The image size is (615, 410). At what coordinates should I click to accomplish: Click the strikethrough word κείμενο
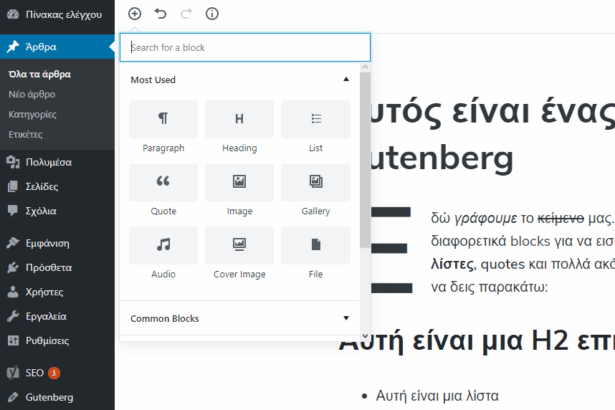560,218
